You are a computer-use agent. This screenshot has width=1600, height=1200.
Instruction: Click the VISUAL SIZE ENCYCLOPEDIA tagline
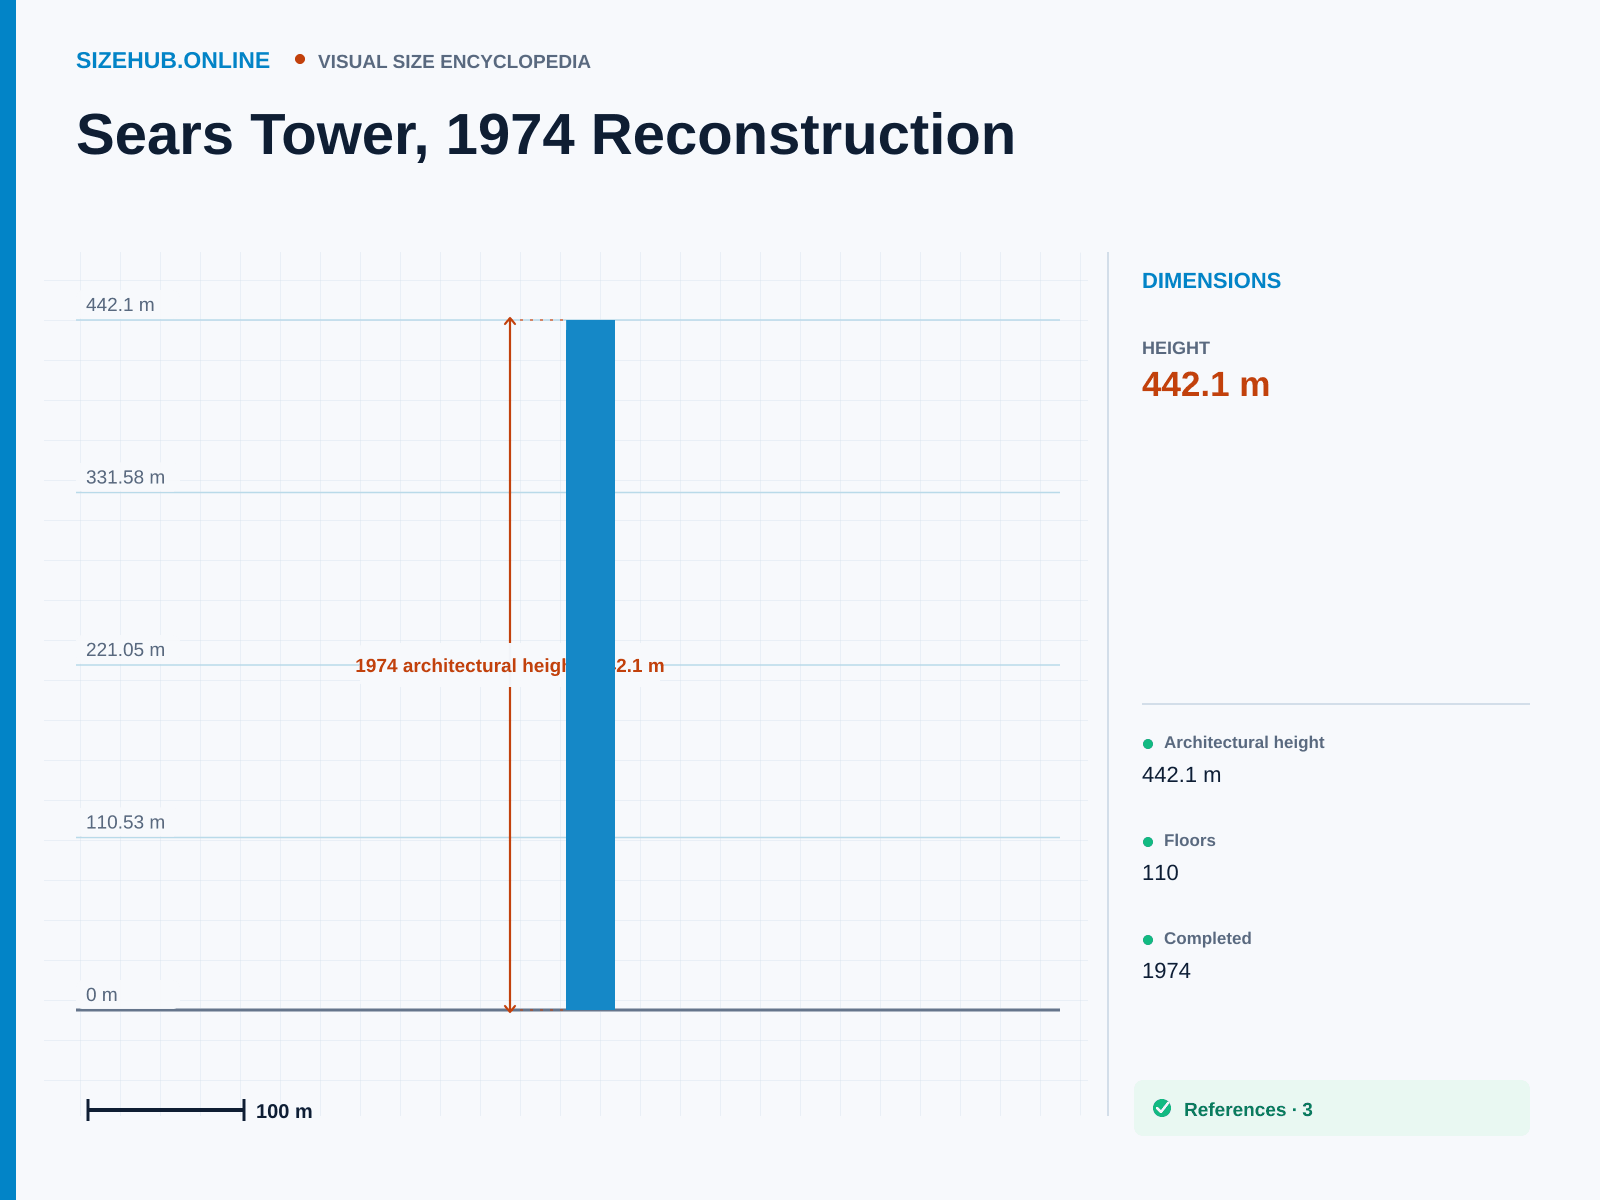(454, 62)
